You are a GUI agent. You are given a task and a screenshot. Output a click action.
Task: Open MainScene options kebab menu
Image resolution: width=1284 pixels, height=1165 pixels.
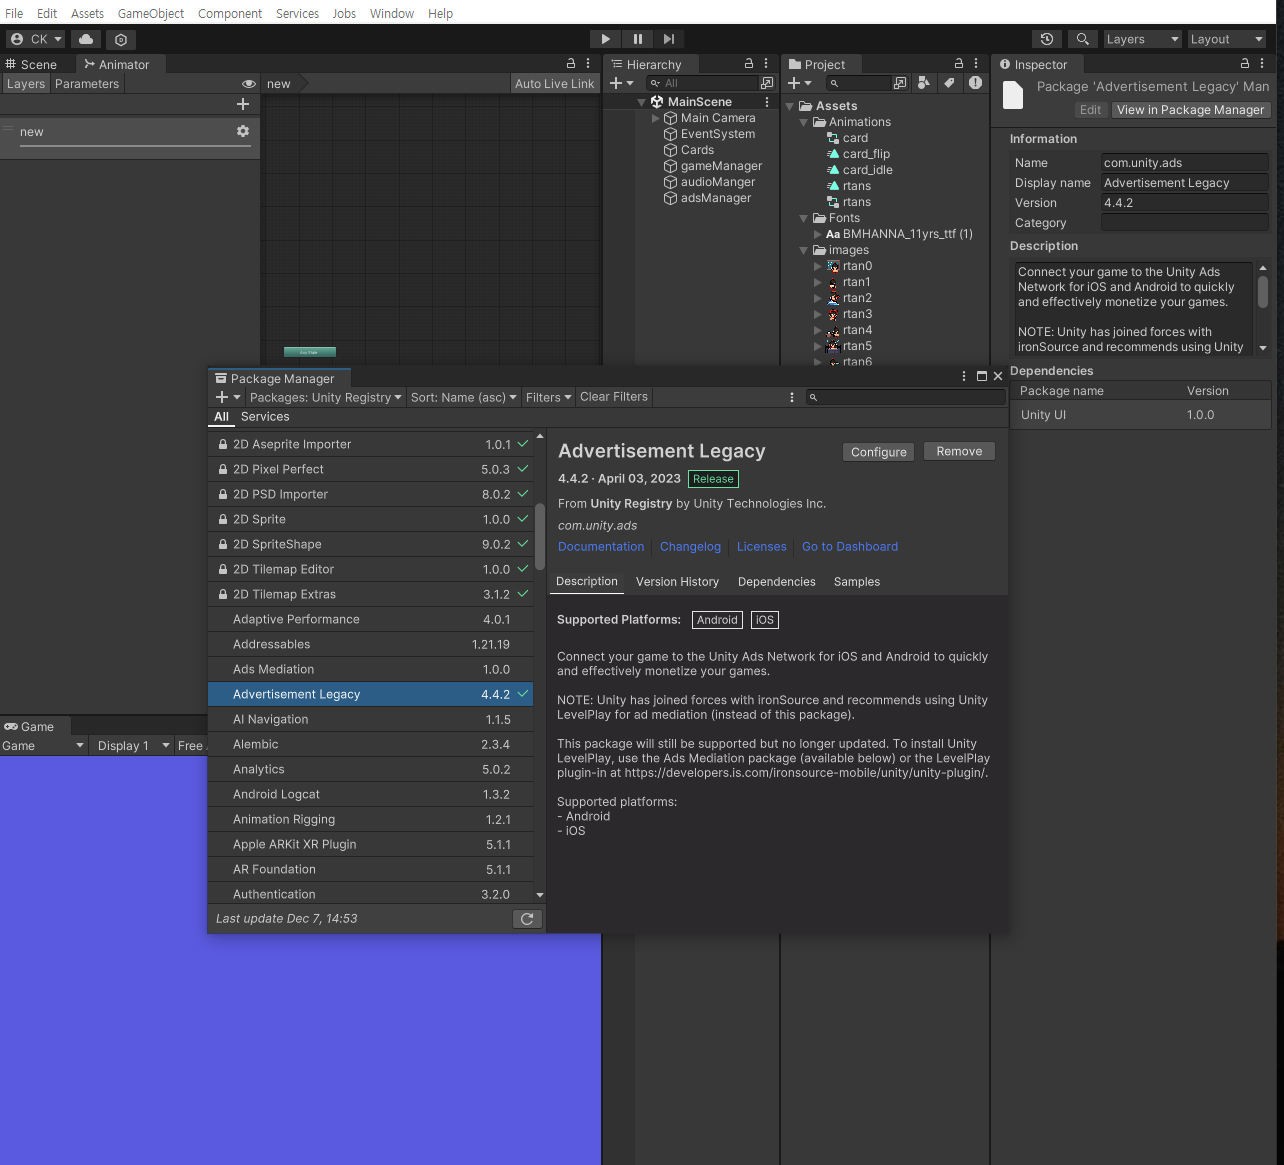click(x=767, y=102)
